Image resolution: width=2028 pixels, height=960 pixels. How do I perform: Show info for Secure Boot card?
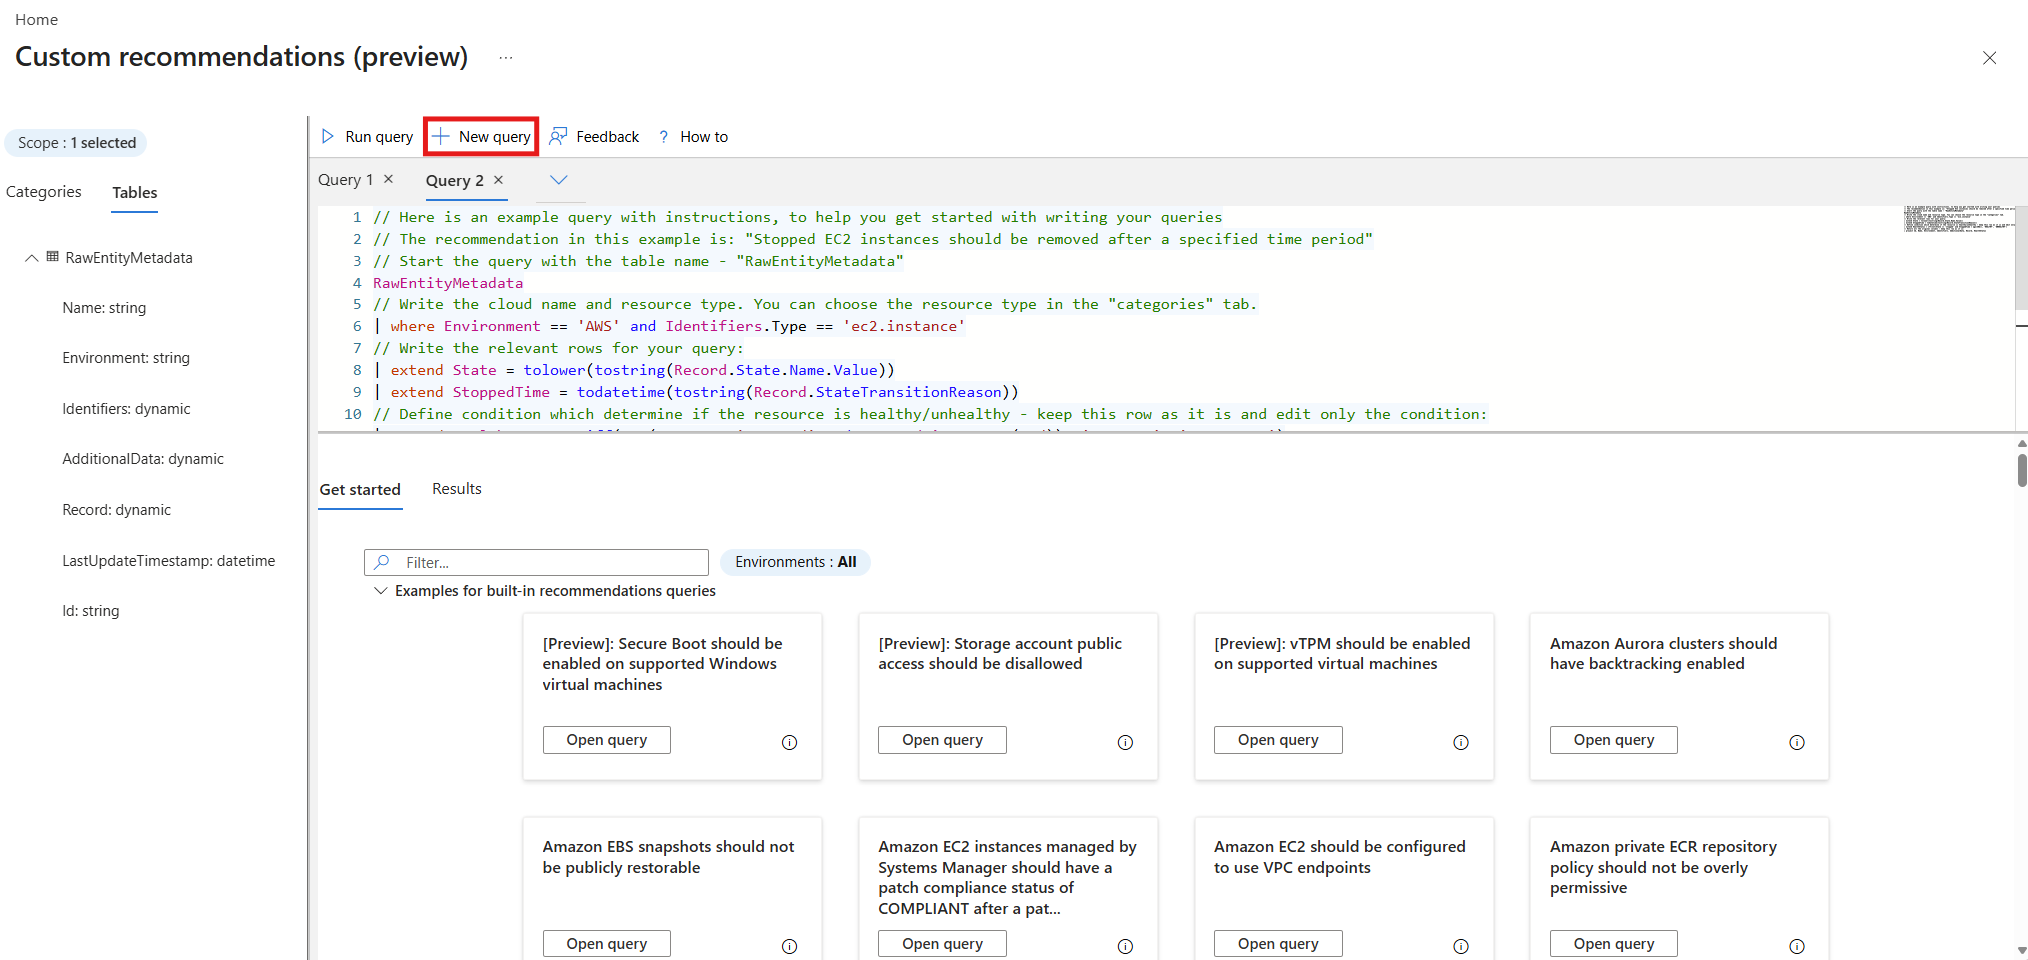pos(790,742)
